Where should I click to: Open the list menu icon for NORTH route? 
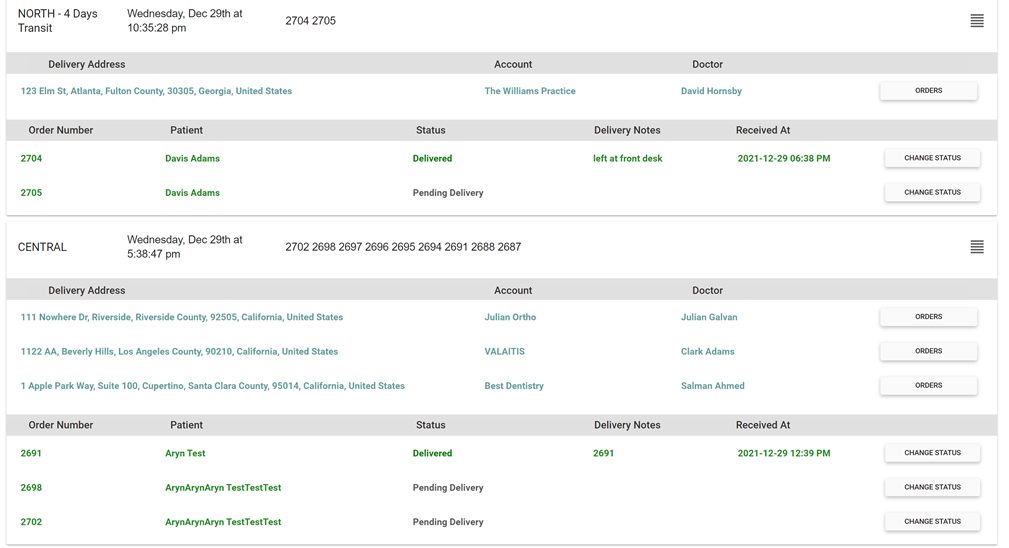pos(977,21)
